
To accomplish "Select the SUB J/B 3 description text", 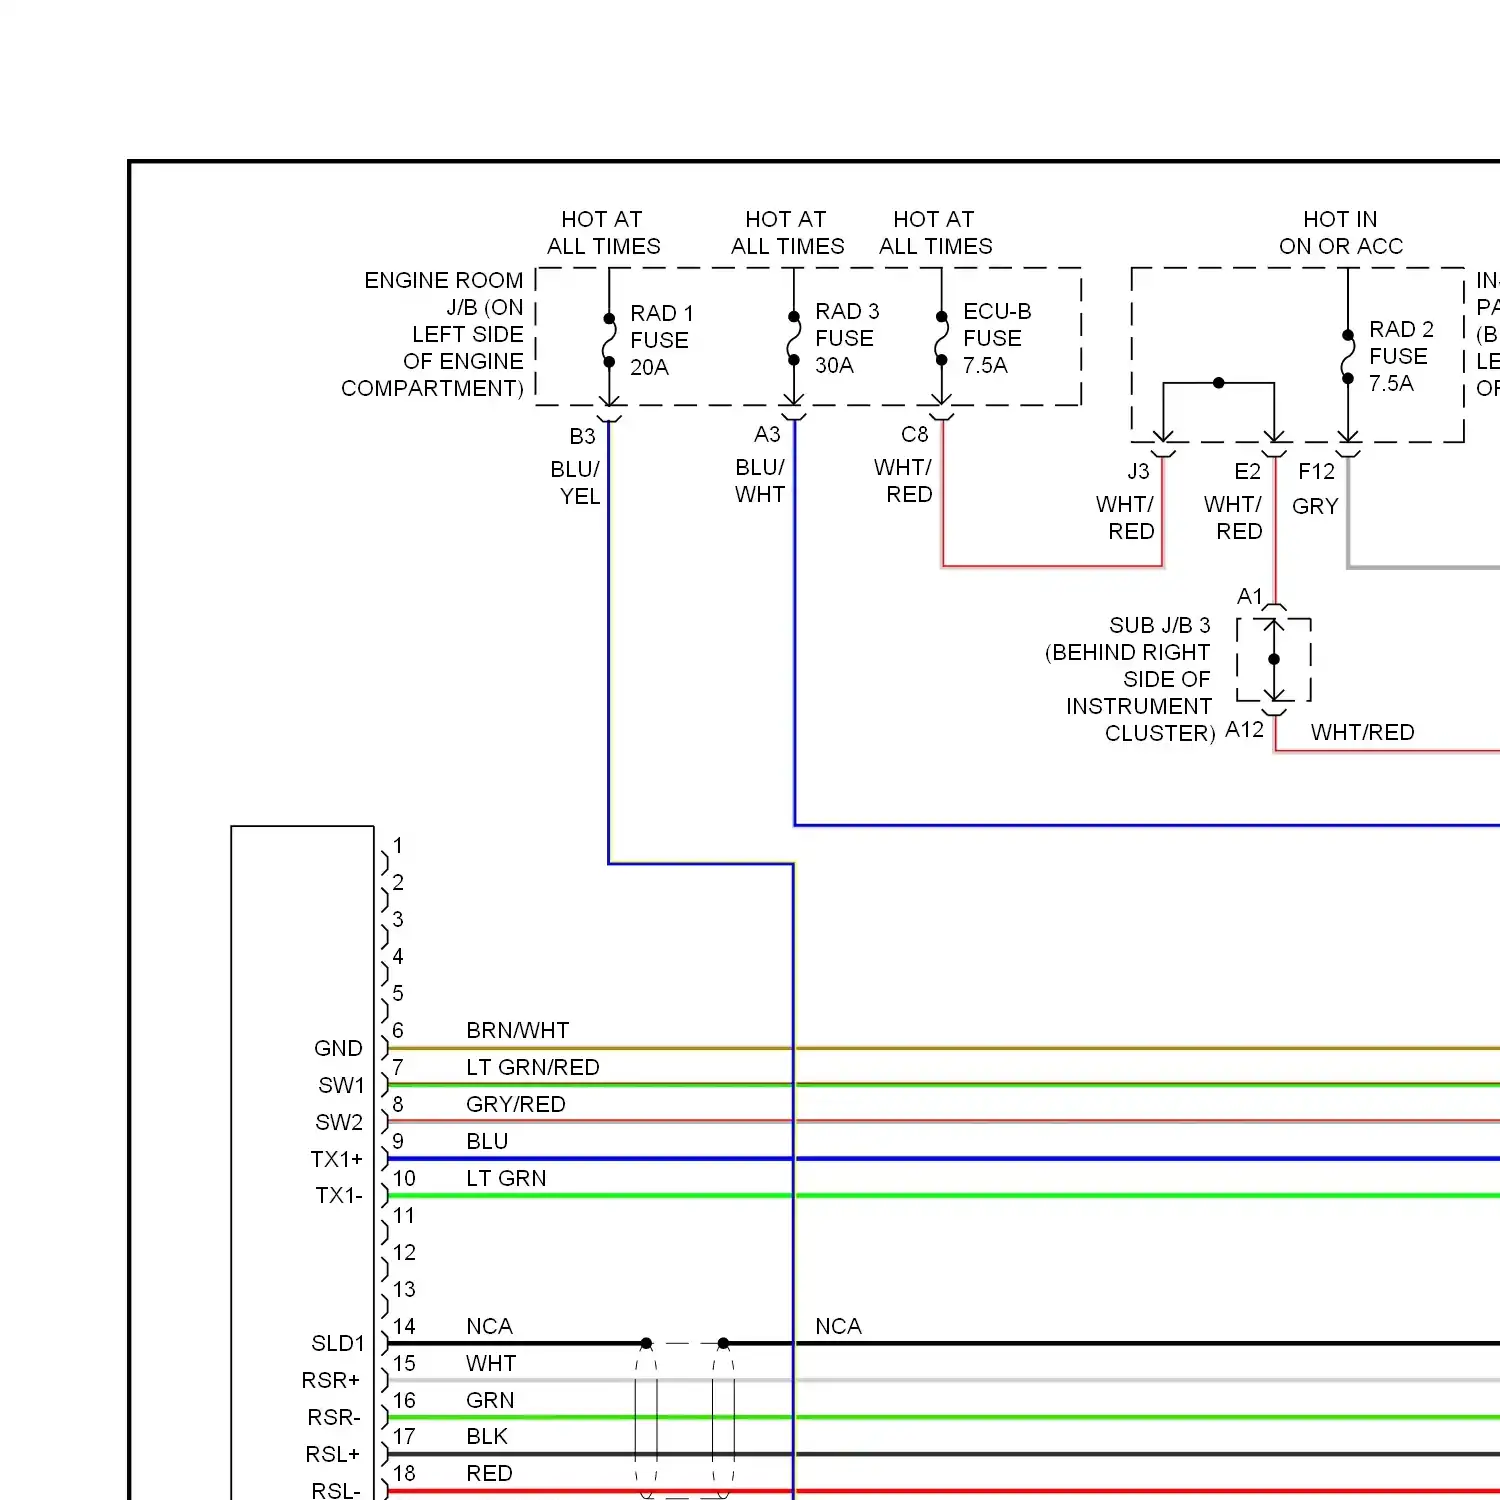I will (1130, 679).
